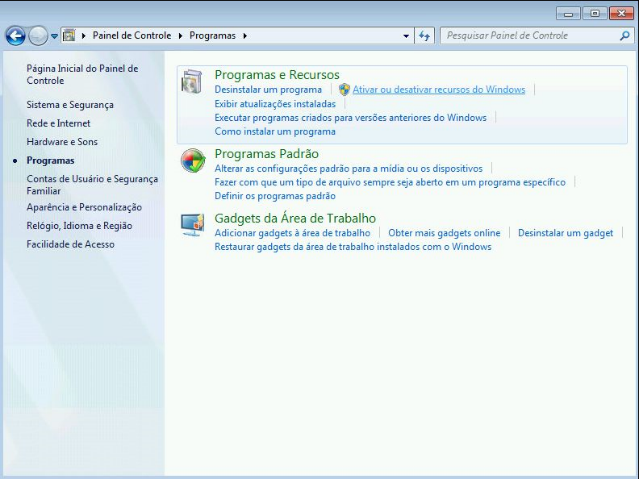Open Ativar ou desativar recursos do Windows
This screenshot has width=639, height=479.
pos(438,90)
